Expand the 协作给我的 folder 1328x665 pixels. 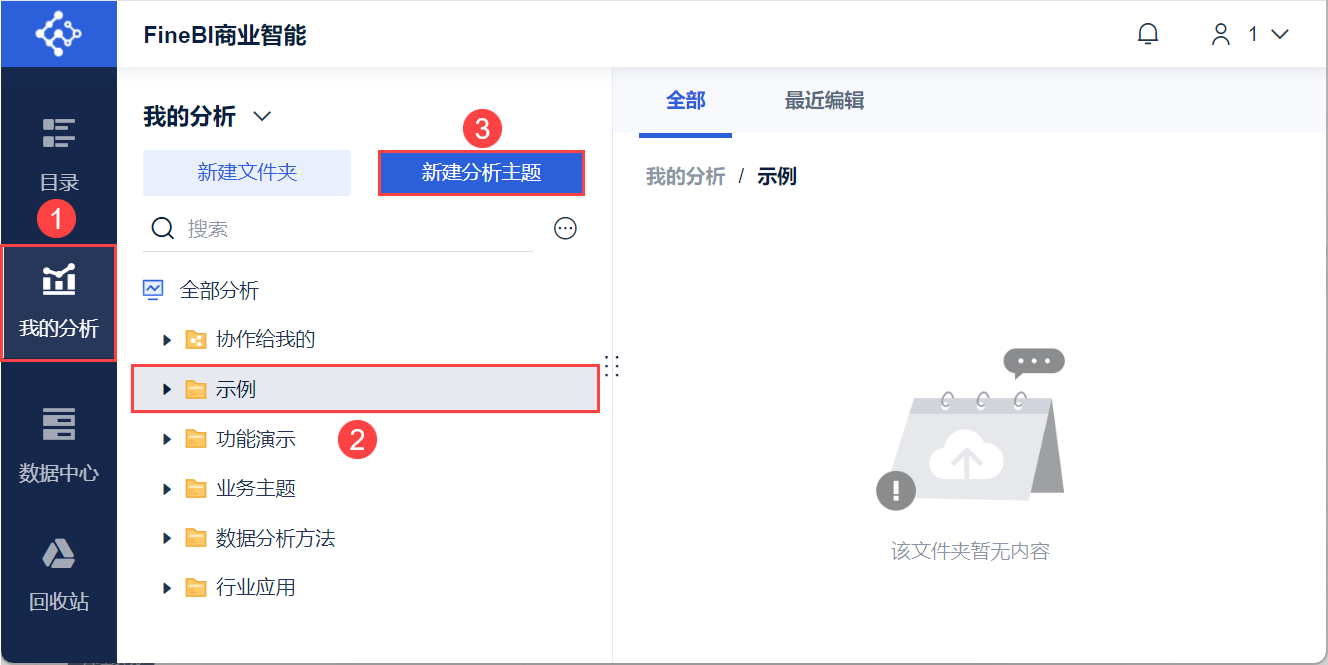point(167,340)
